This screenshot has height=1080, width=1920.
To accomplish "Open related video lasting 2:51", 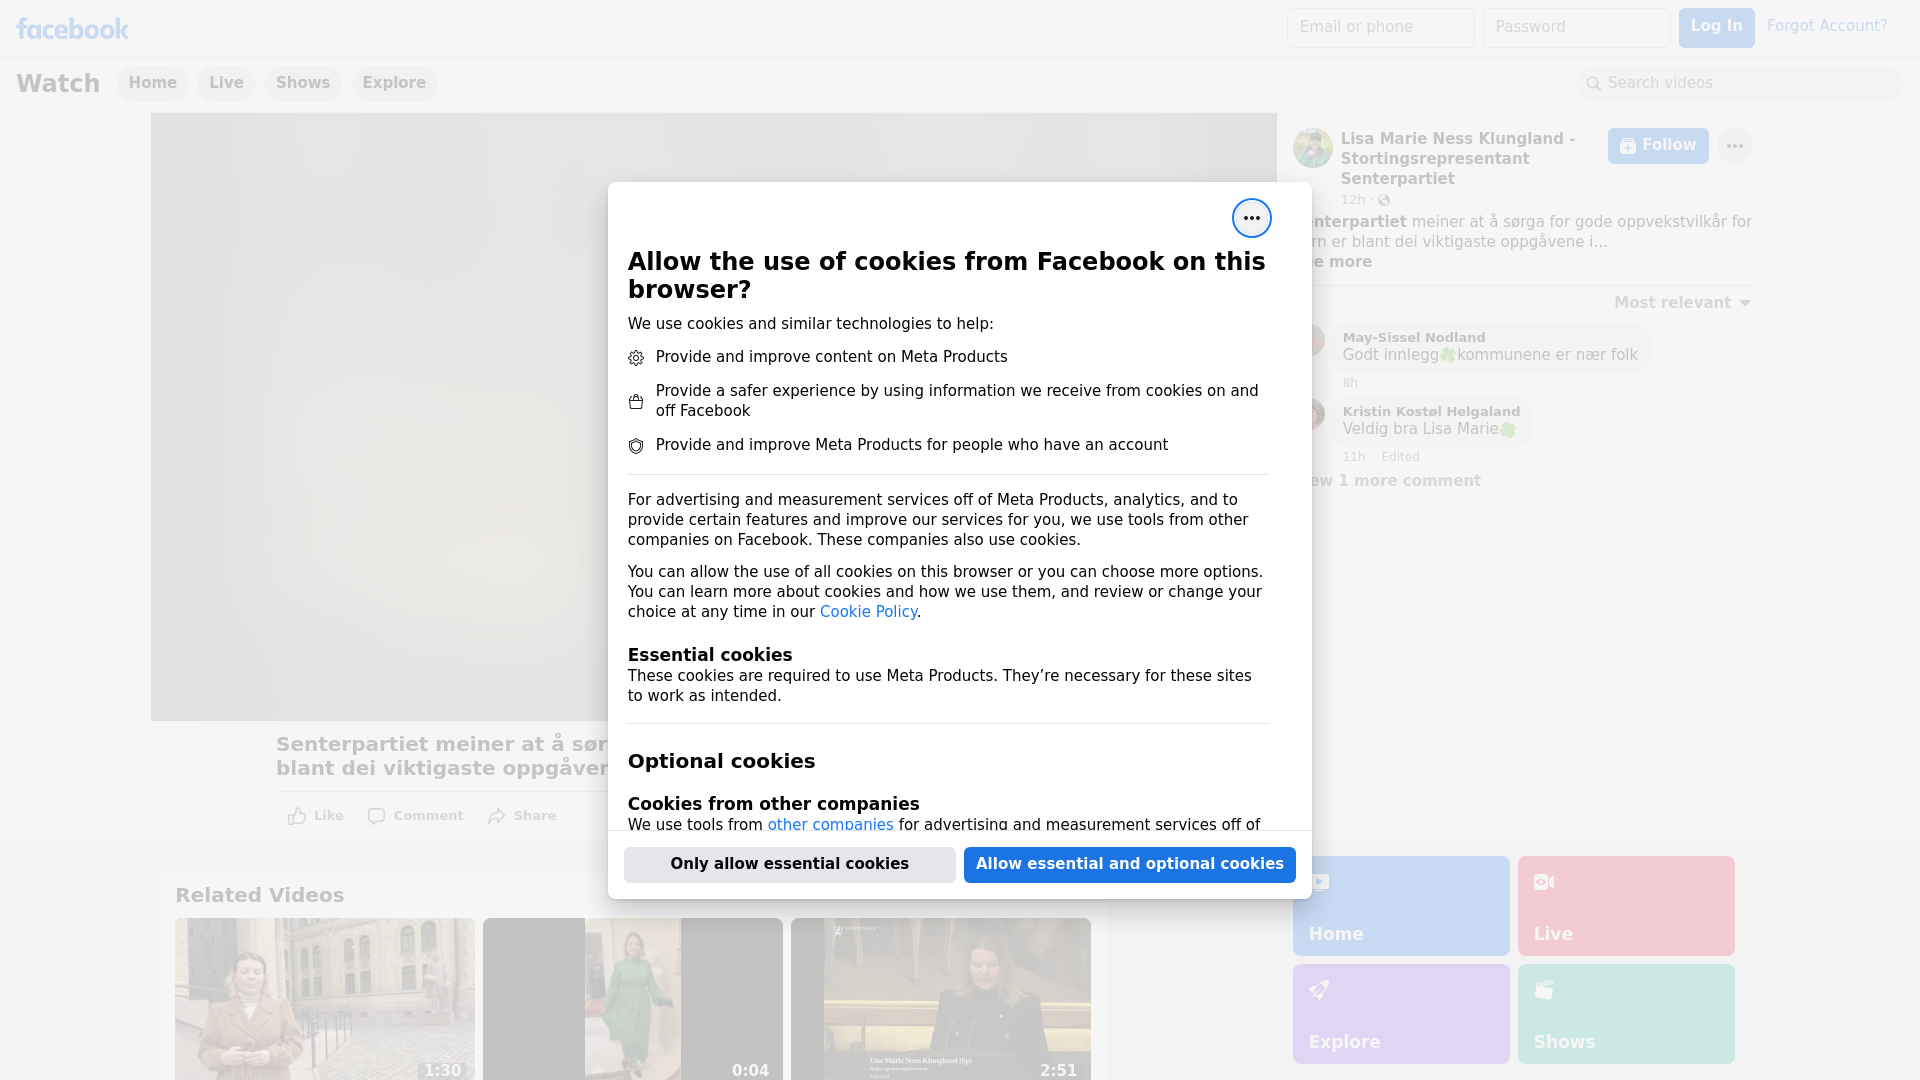I will pyautogui.click(x=940, y=999).
